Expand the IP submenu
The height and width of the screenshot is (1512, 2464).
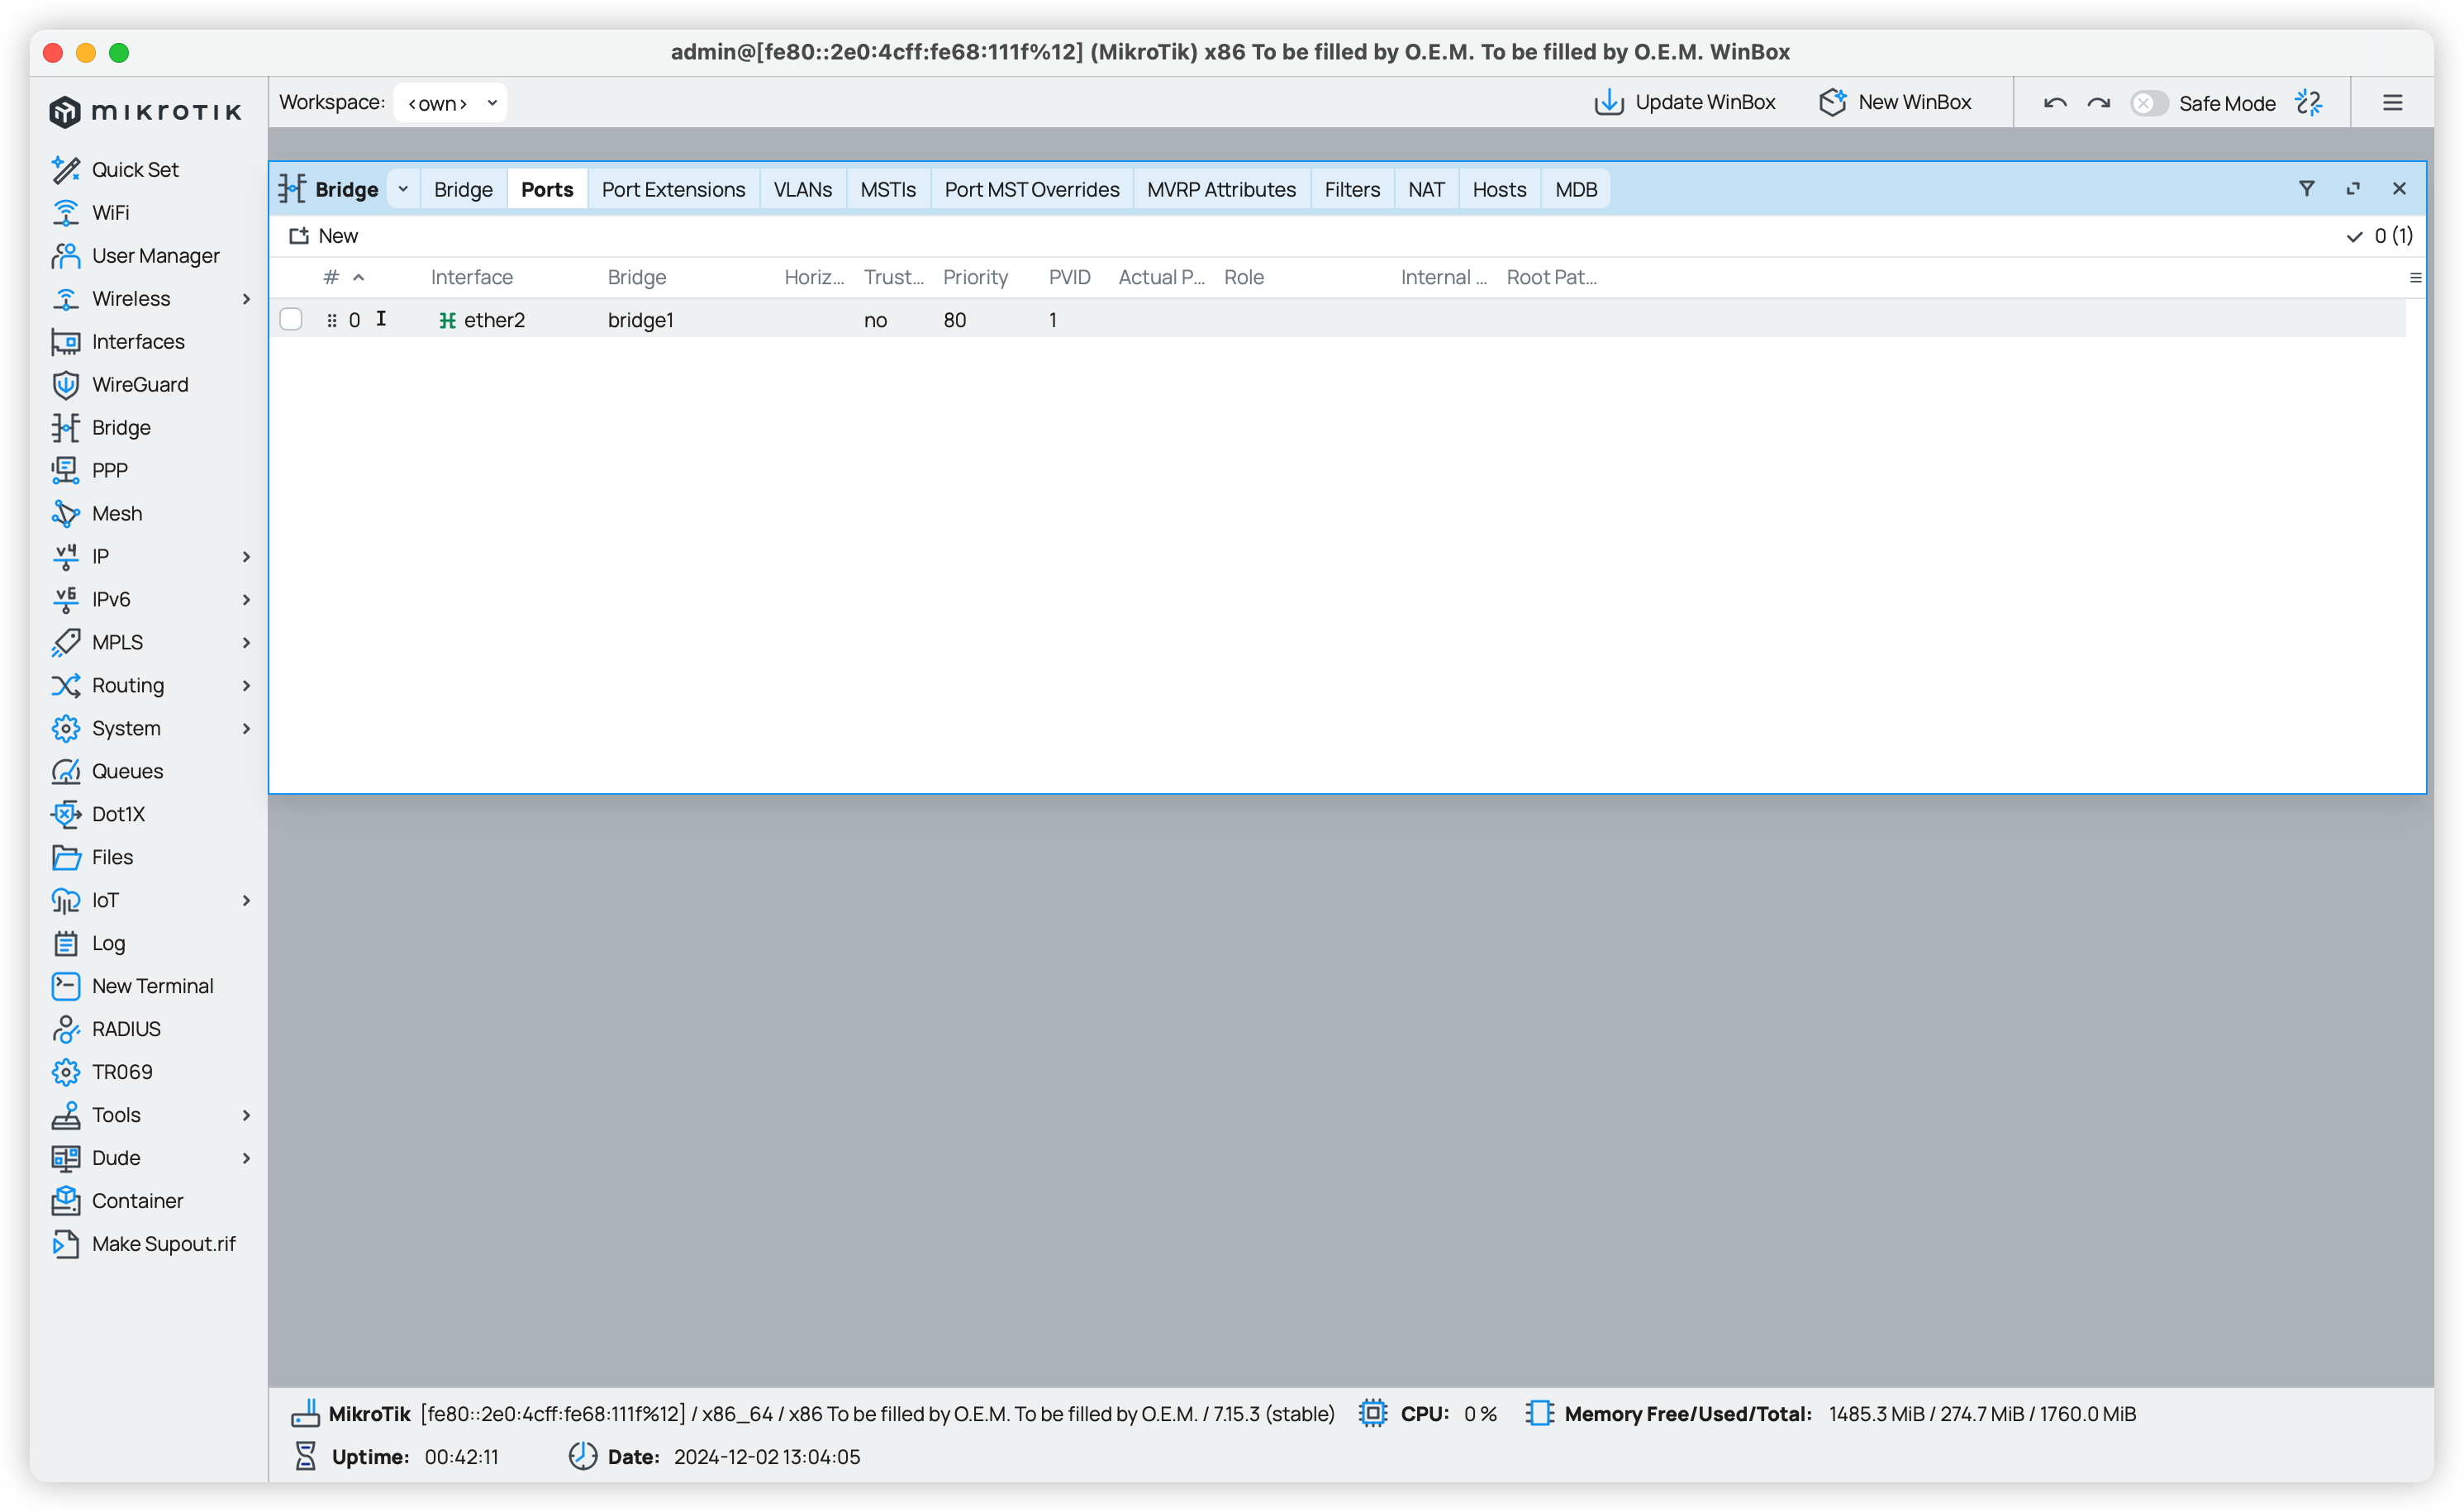[246, 556]
